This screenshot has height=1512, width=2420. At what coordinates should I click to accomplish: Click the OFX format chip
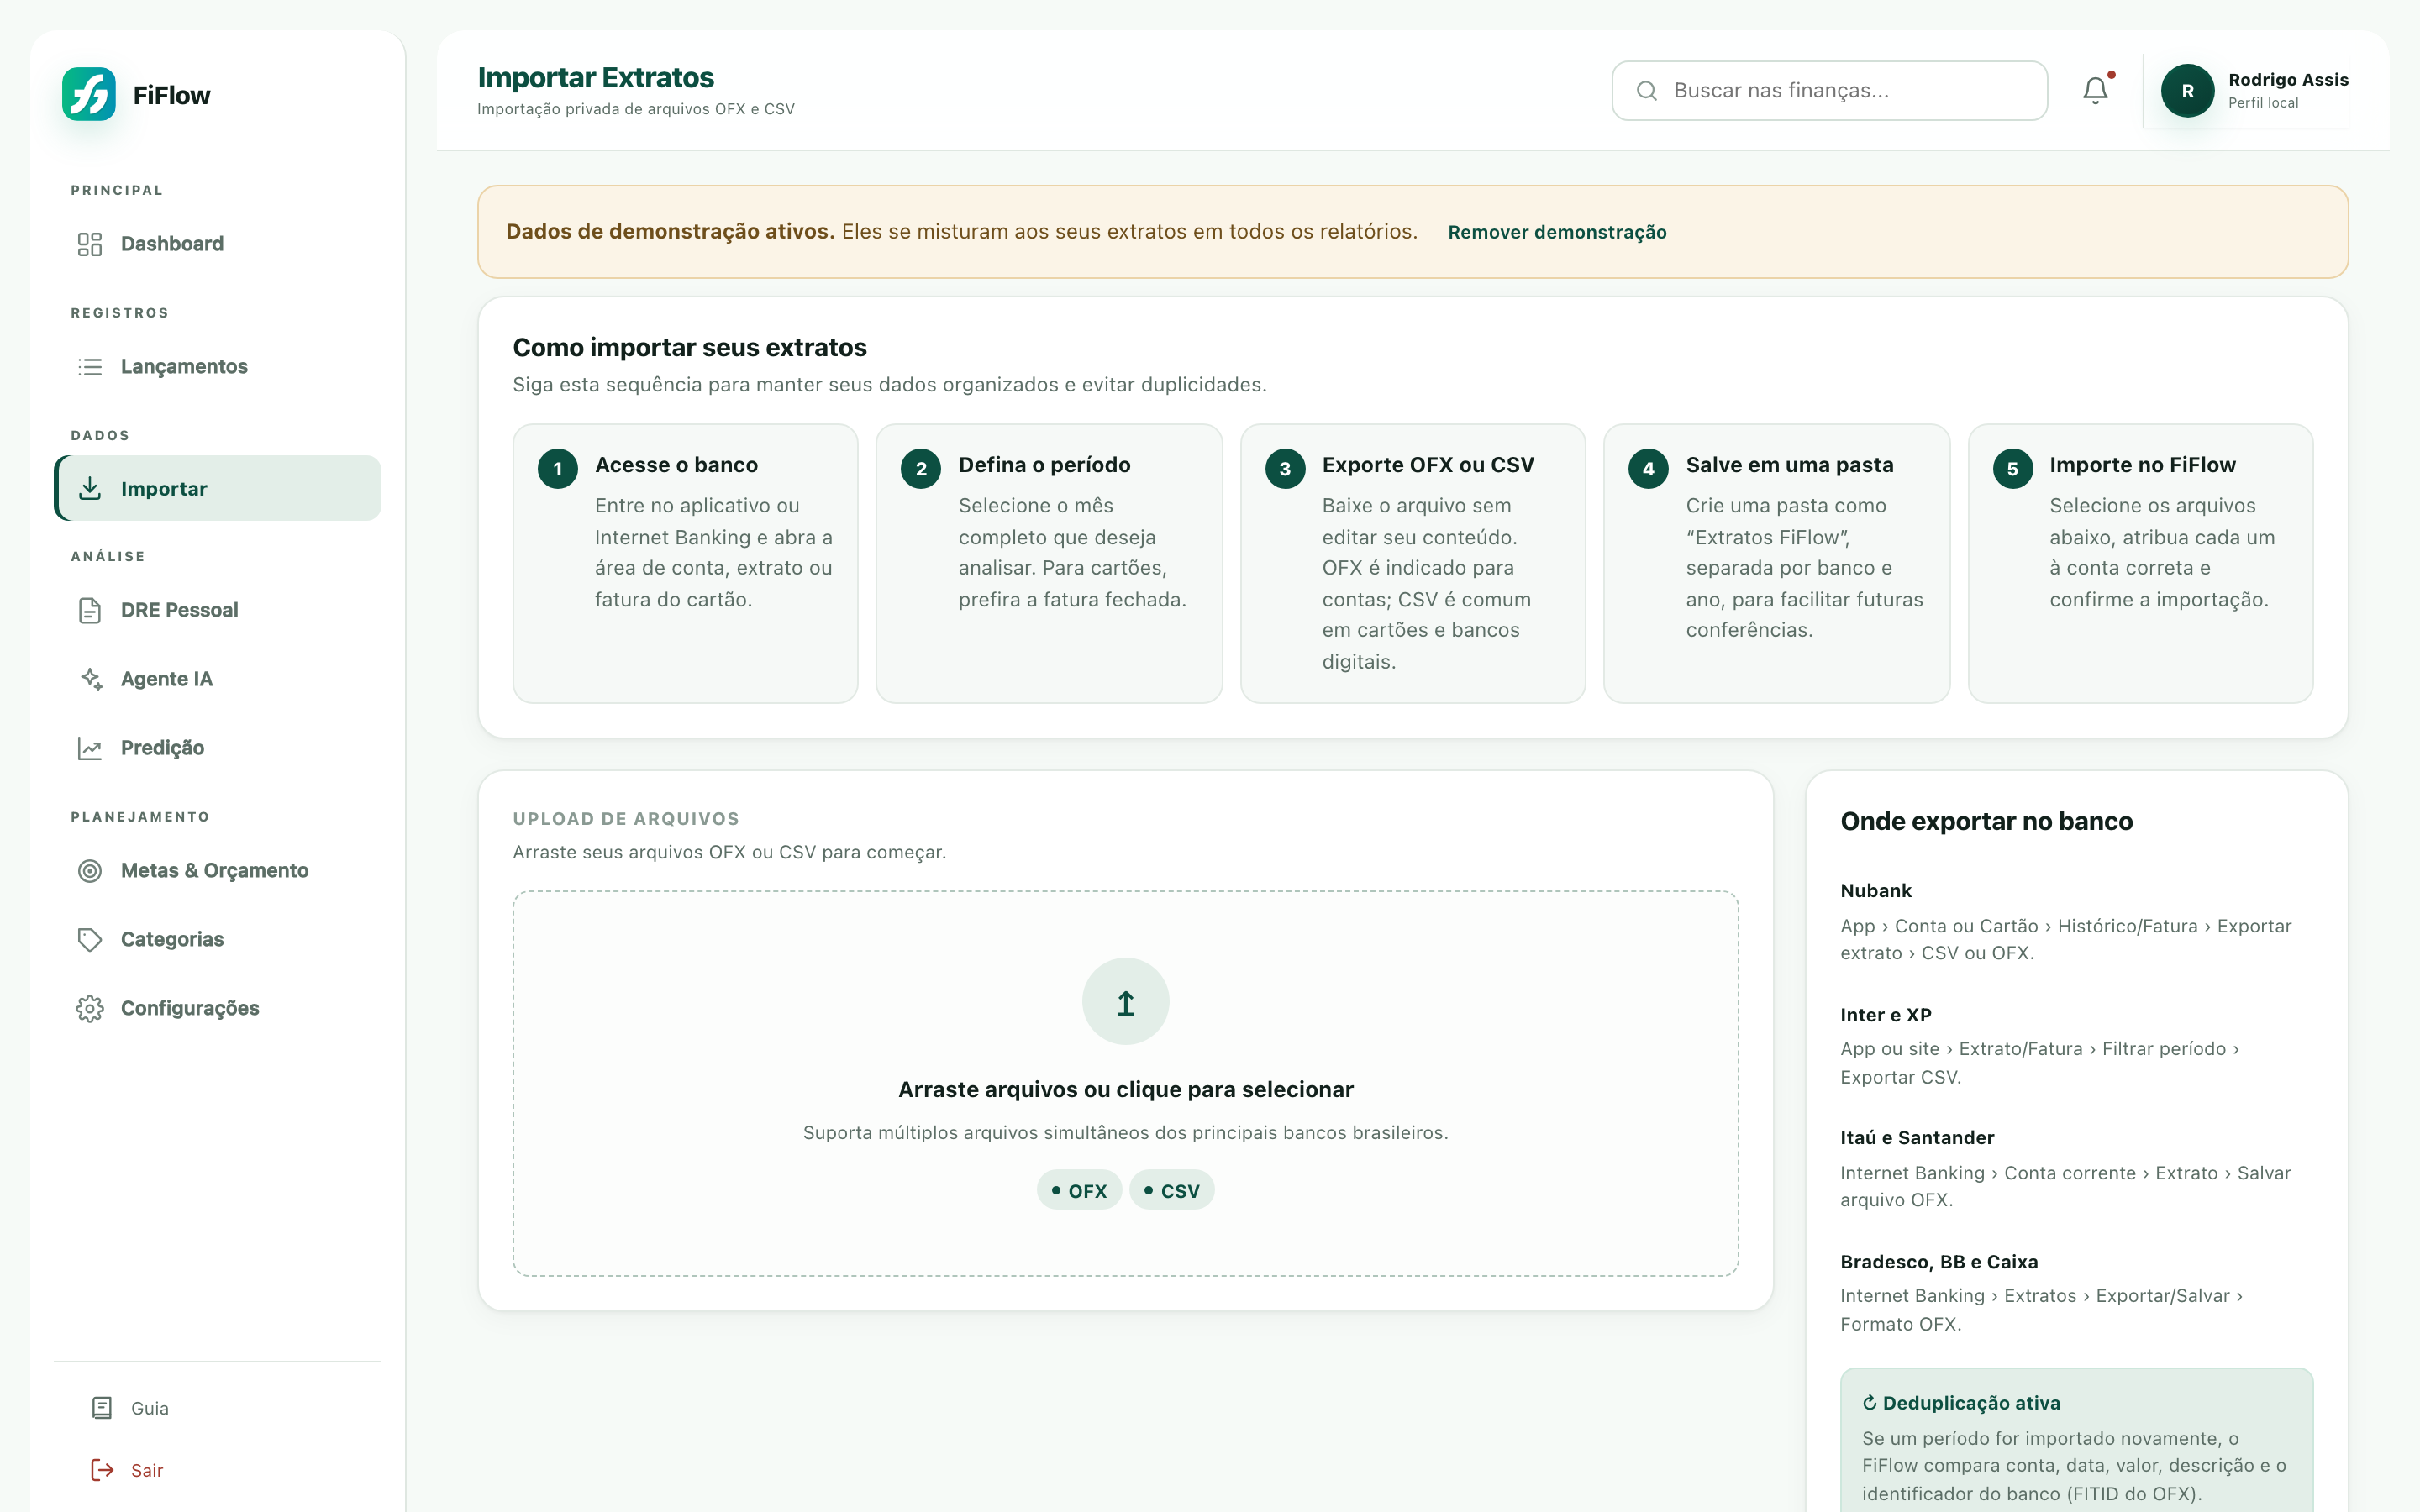[x=1079, y=1190]
